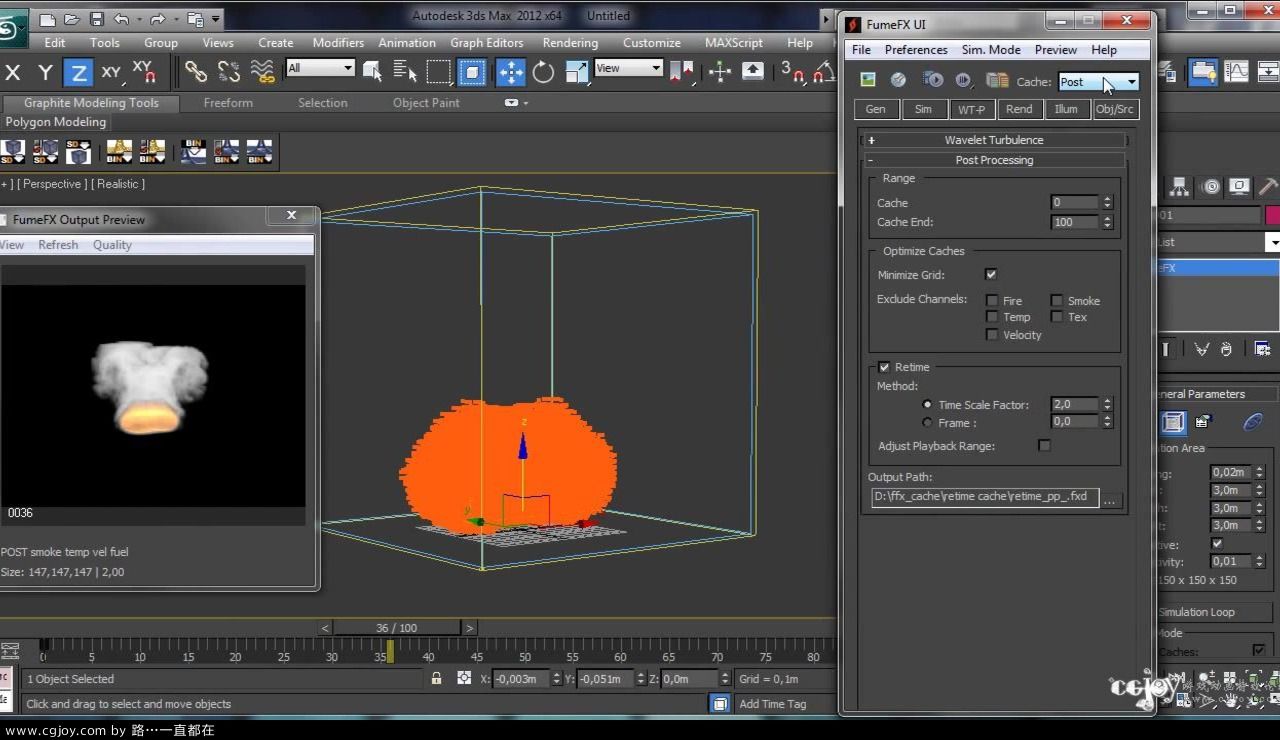Open FumeFX output preview window icon

pos(868,81)
